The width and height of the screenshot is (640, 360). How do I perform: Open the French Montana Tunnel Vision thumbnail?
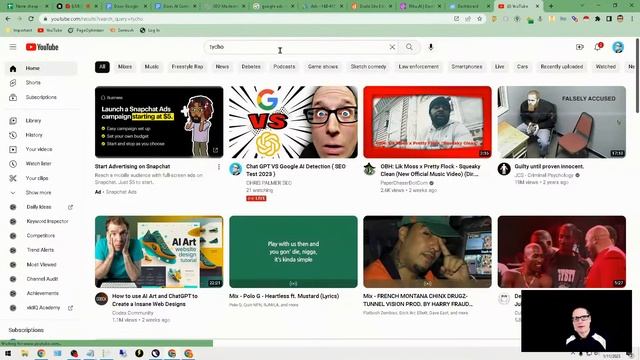(427, 252)
